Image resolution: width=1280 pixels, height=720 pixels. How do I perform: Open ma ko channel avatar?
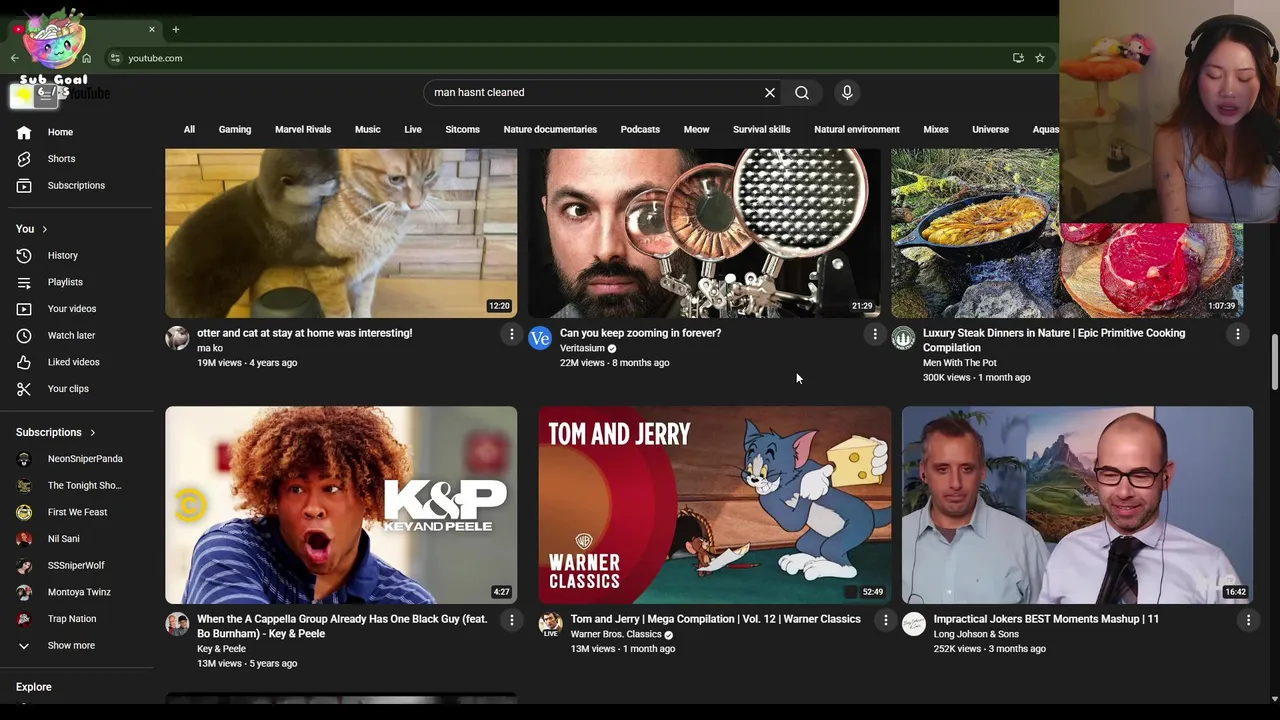click(x=177, y=338)
